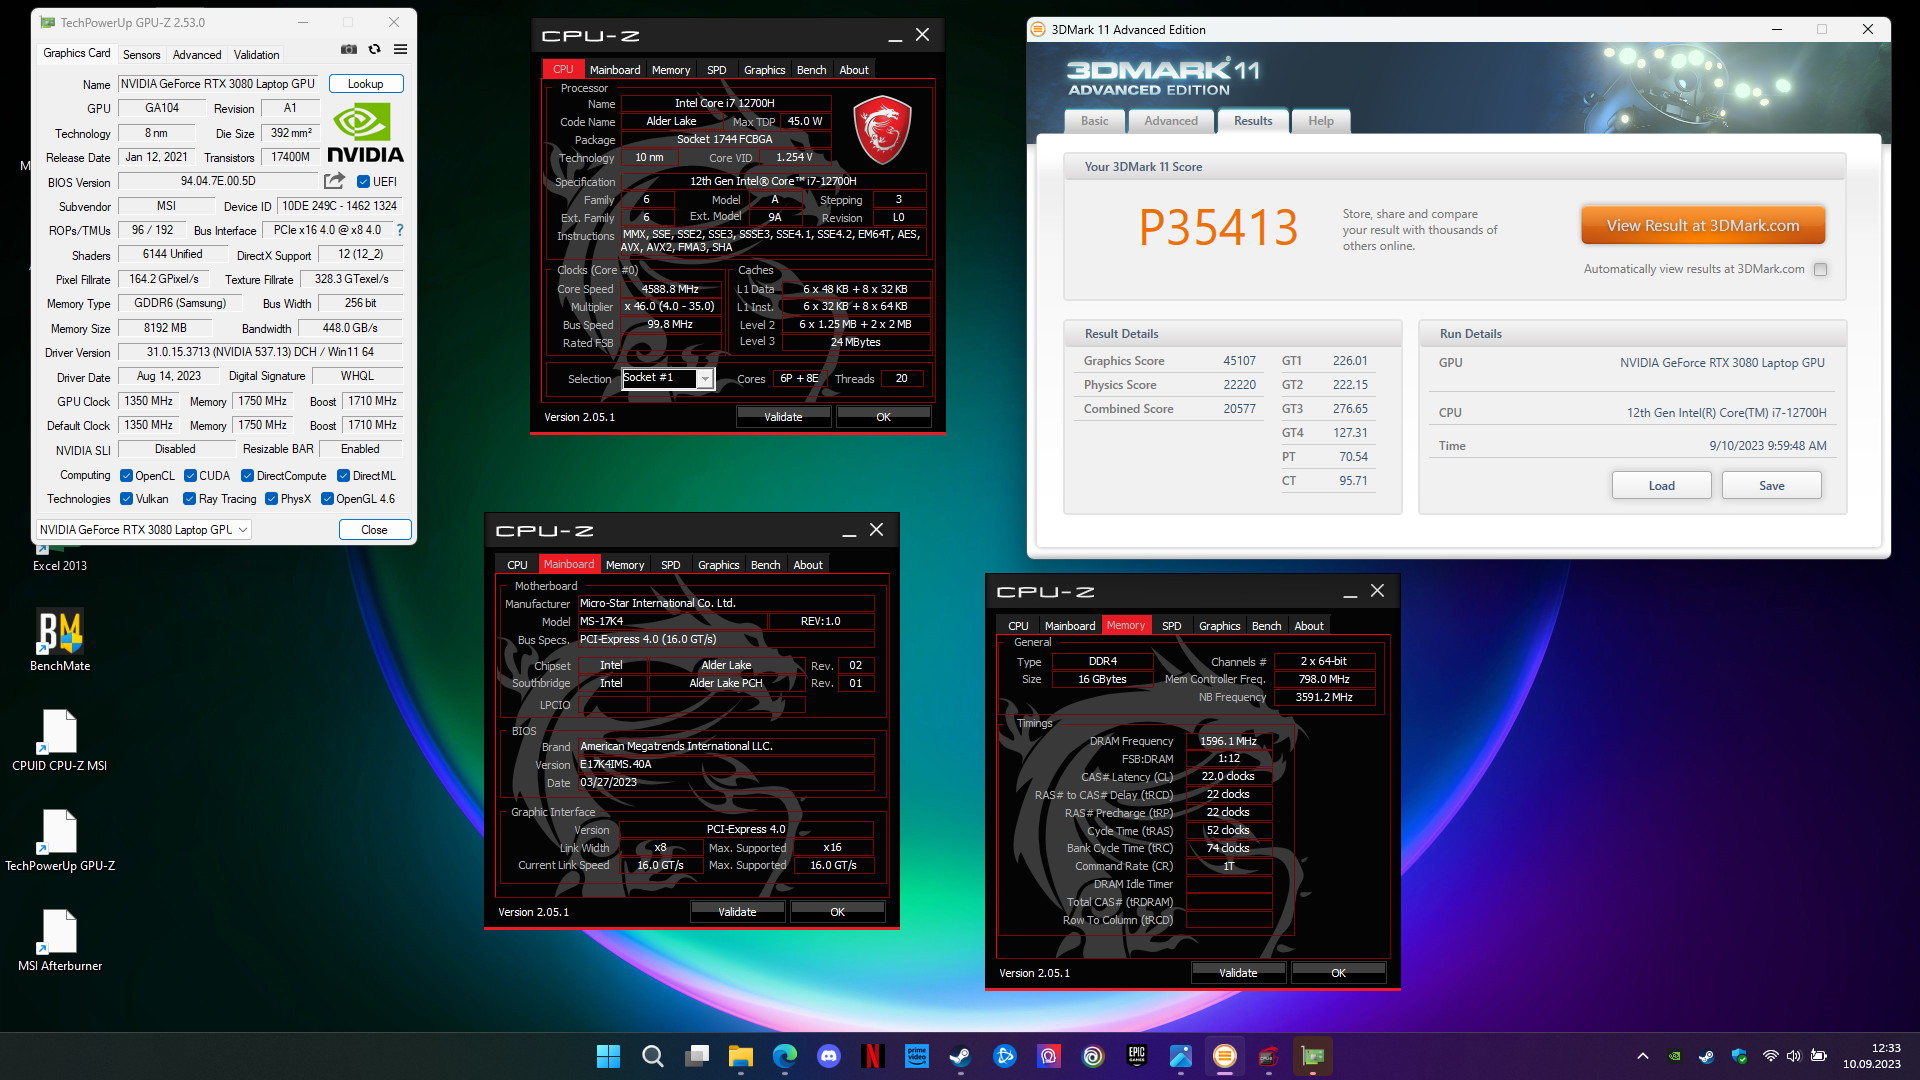1920x1080 pixels.
Task: Open Ubisoft Connect from the taskbar
Action: tap(1093, 1056)
